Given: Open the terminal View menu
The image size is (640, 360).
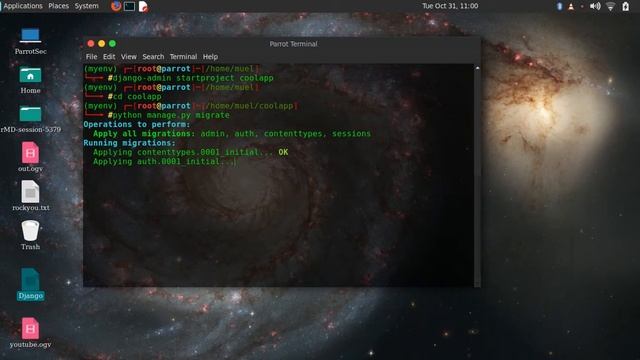Looking at the screenshot, I should (x=129, y=57).
